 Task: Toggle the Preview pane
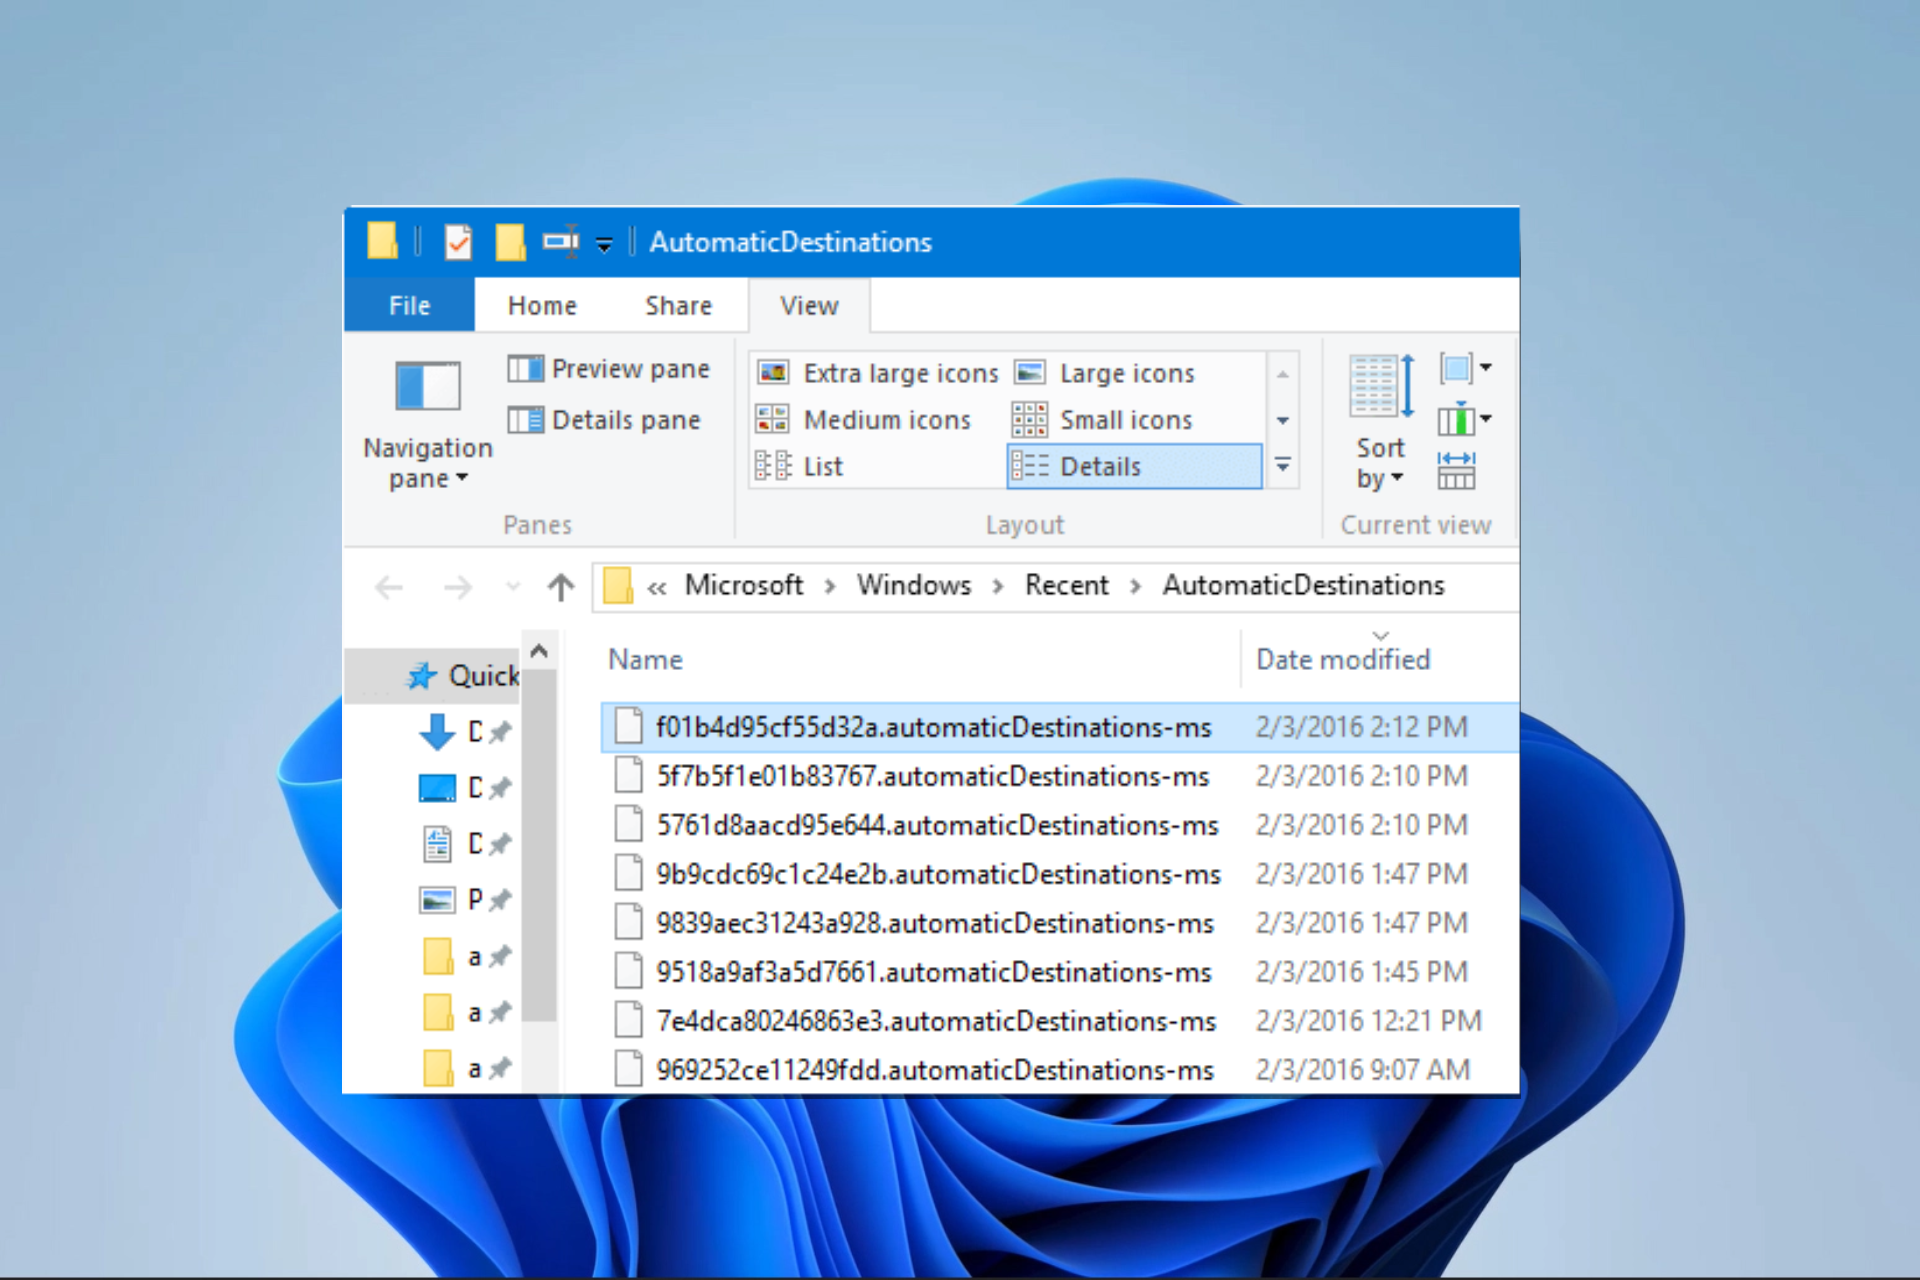tap(608, 369)
